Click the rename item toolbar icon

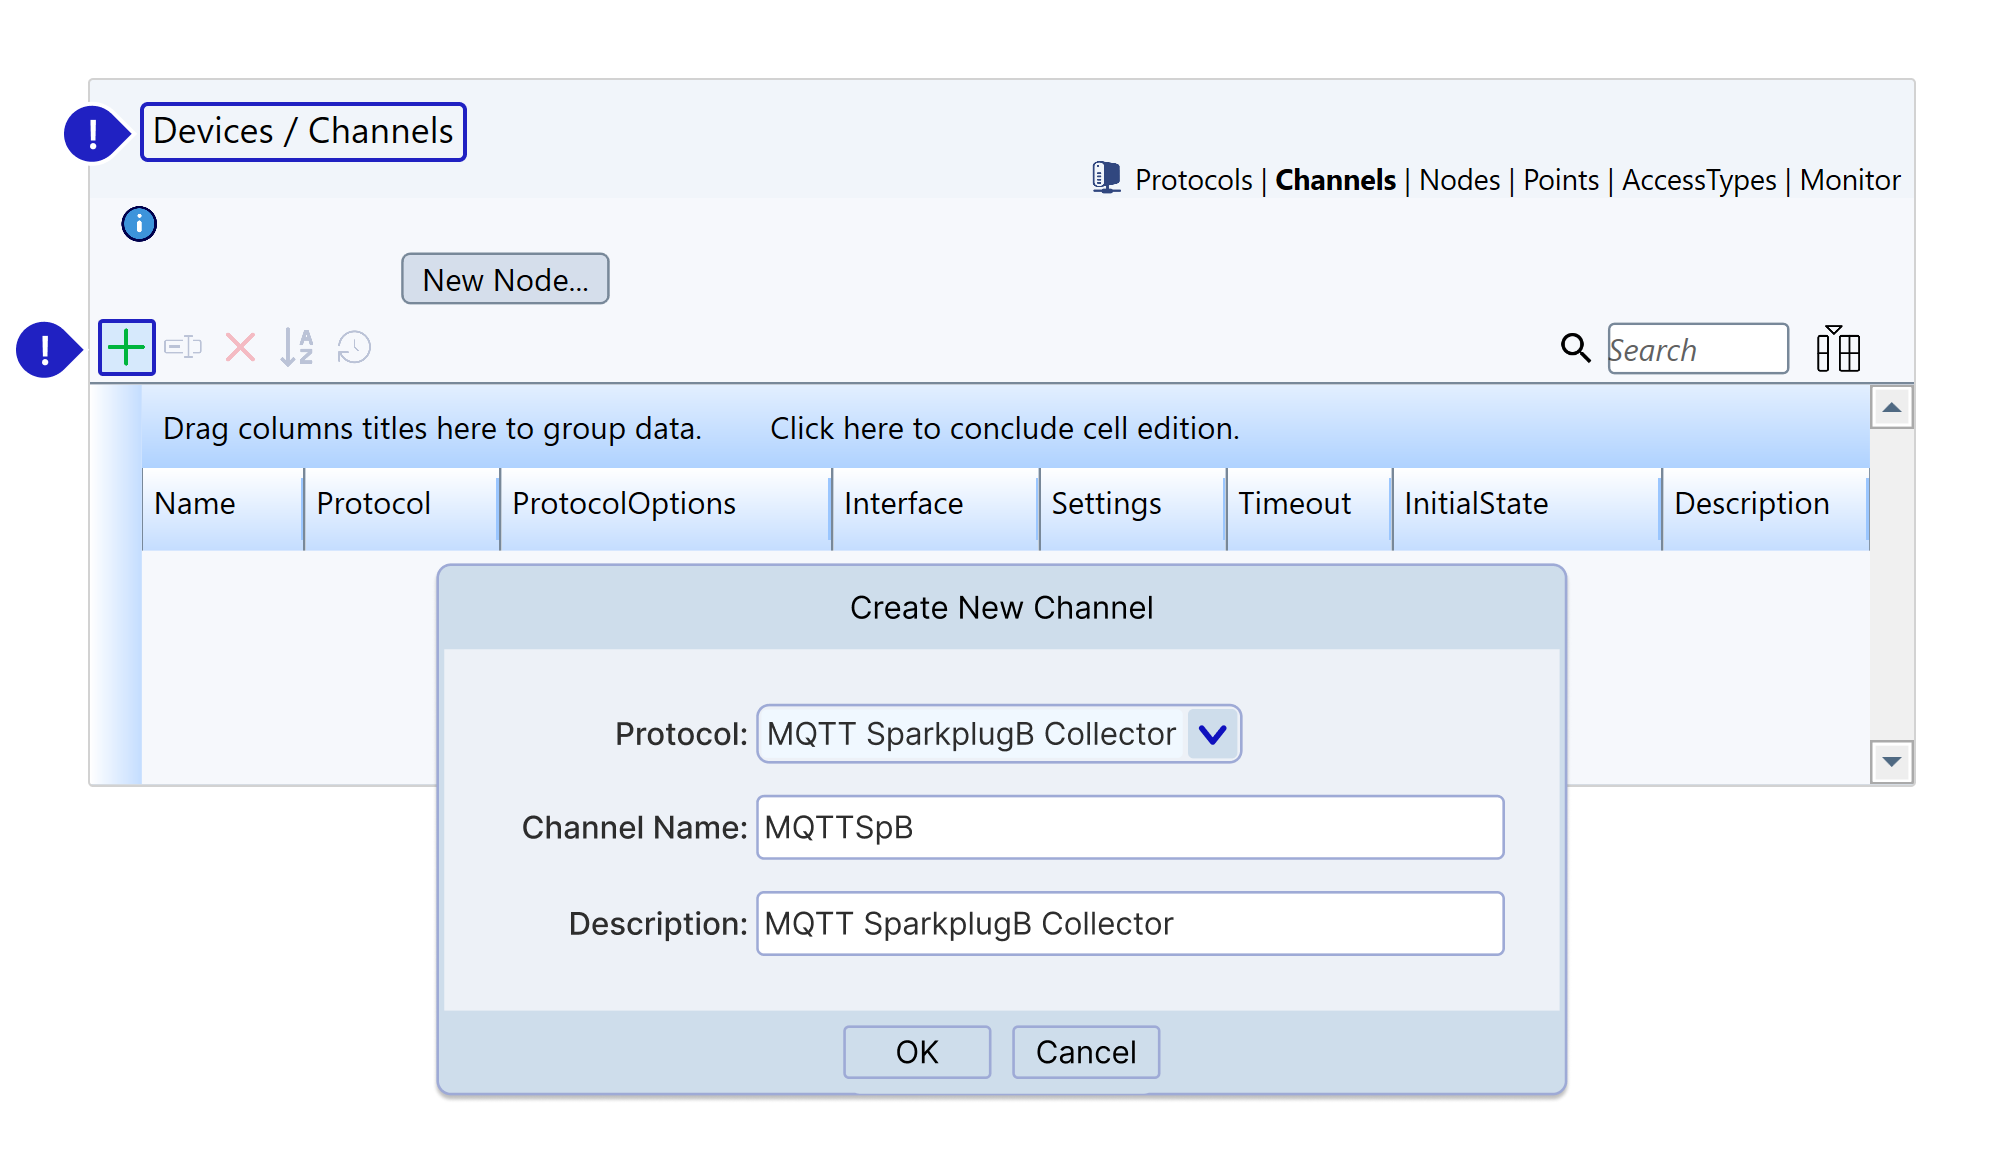point(183,348)
